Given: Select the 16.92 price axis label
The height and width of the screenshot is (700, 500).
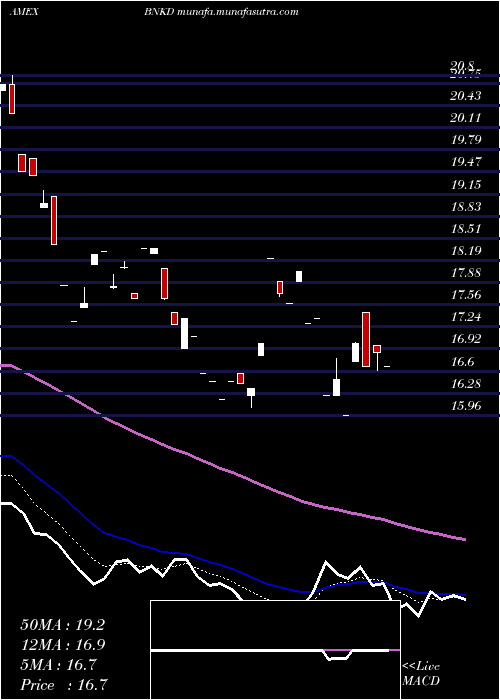Looking at the screenshot, I should 466,339.
